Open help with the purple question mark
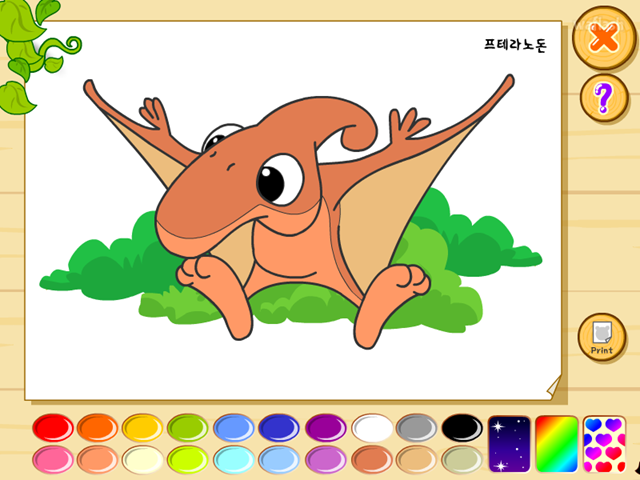 point(604,98)
